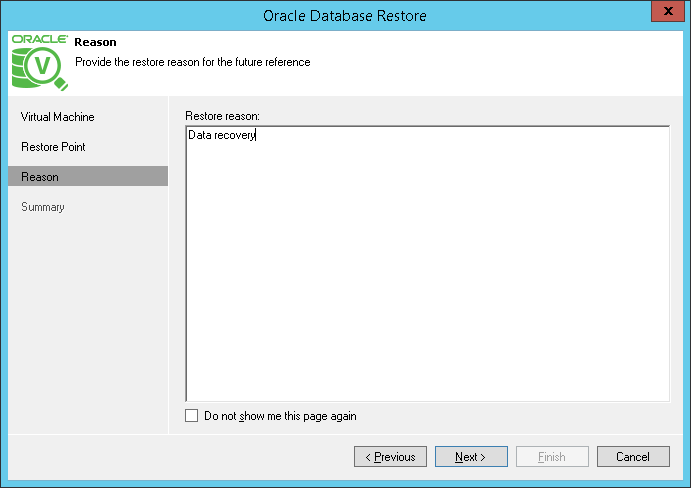Viewport: 691px width, 488px height.
Task: Go back with the Previous button
Action: click(x=390, y=456)
